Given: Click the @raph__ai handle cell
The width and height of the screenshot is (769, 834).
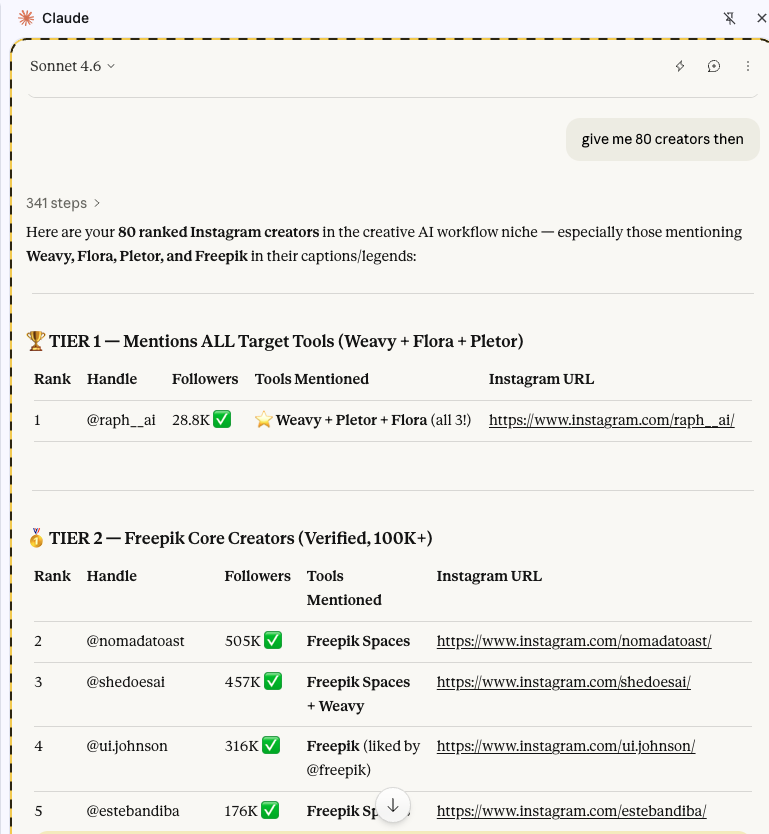Looking at the screenshot, I should click(x=121, y=420).
